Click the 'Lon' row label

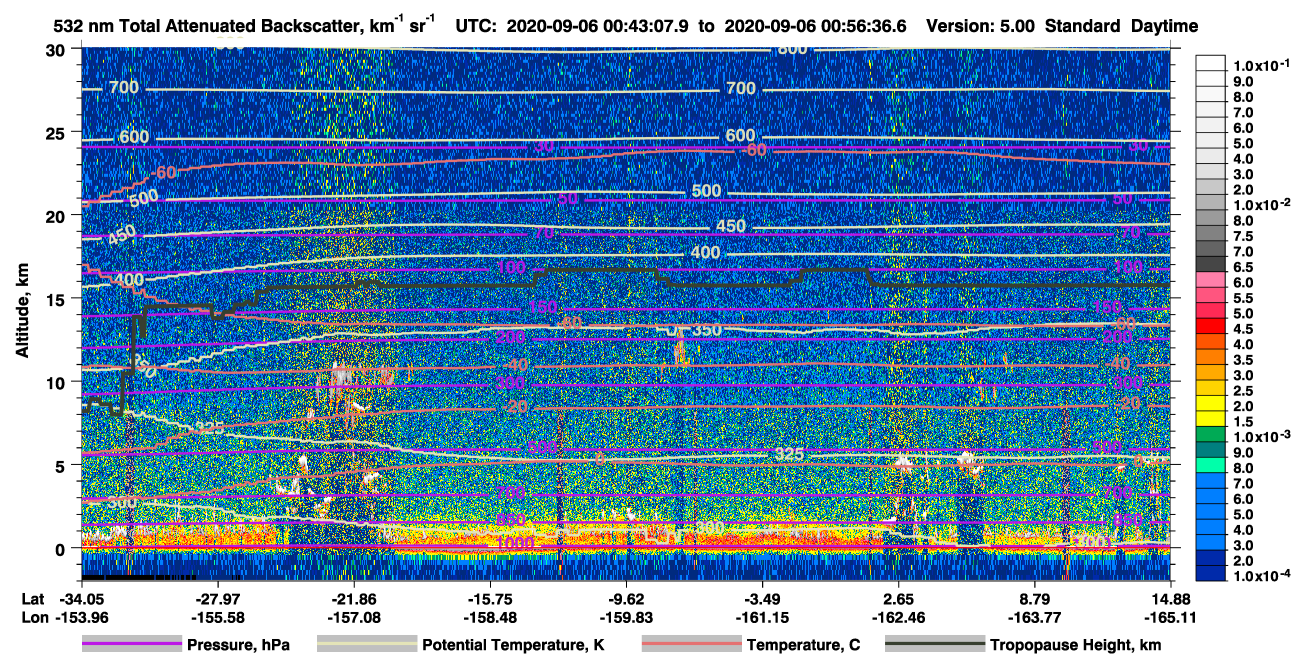(x=33, y=617)
